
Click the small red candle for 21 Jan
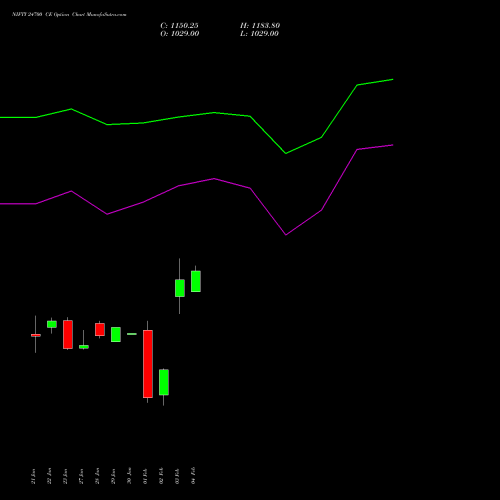tap(36, 335)
